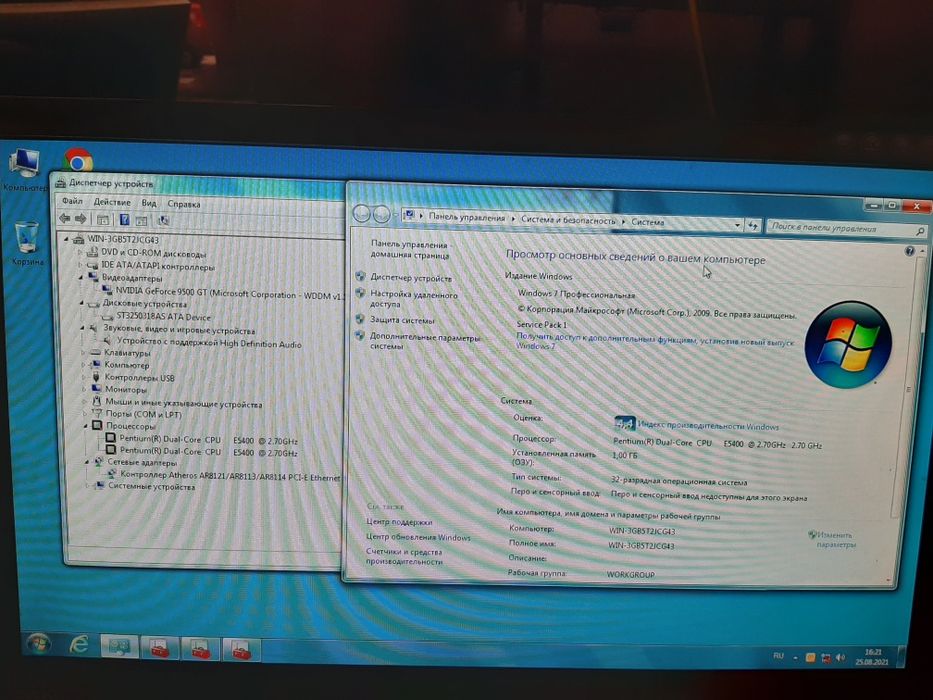Click the refresh button beside address bar
The image size is (933, 700).
(x=753, y=225)
